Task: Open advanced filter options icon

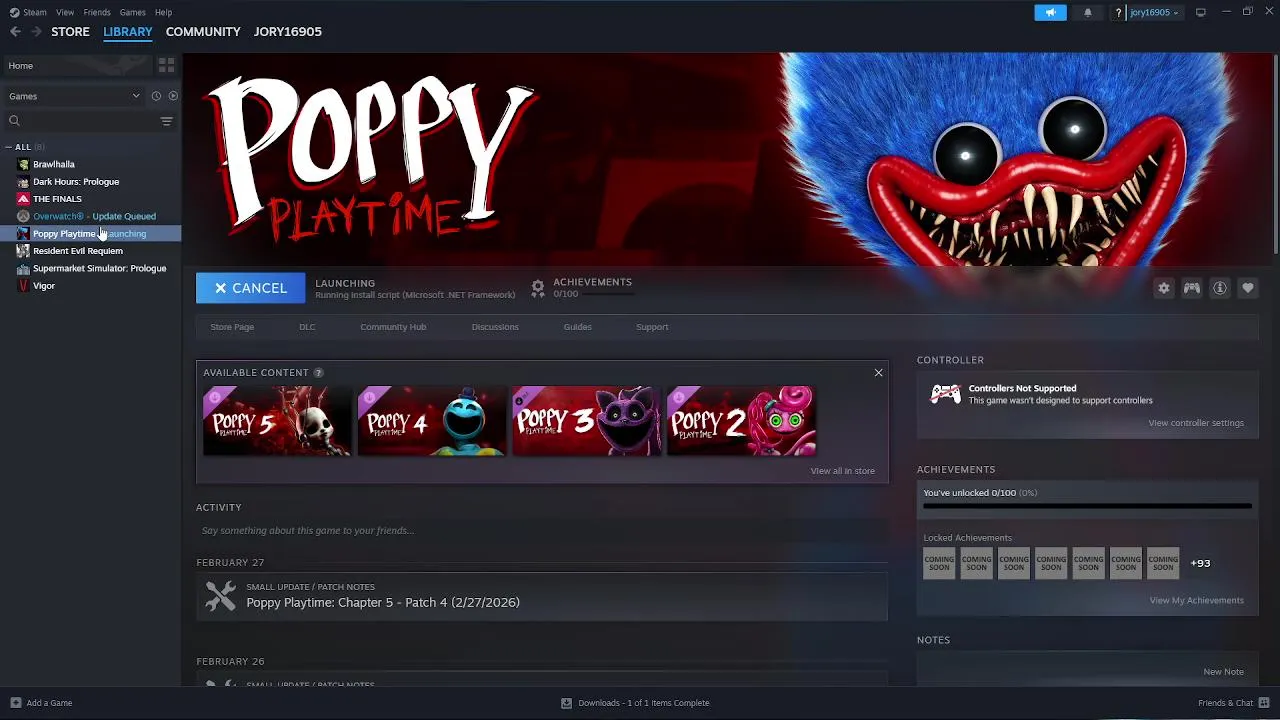Action: tap(166, 121)
